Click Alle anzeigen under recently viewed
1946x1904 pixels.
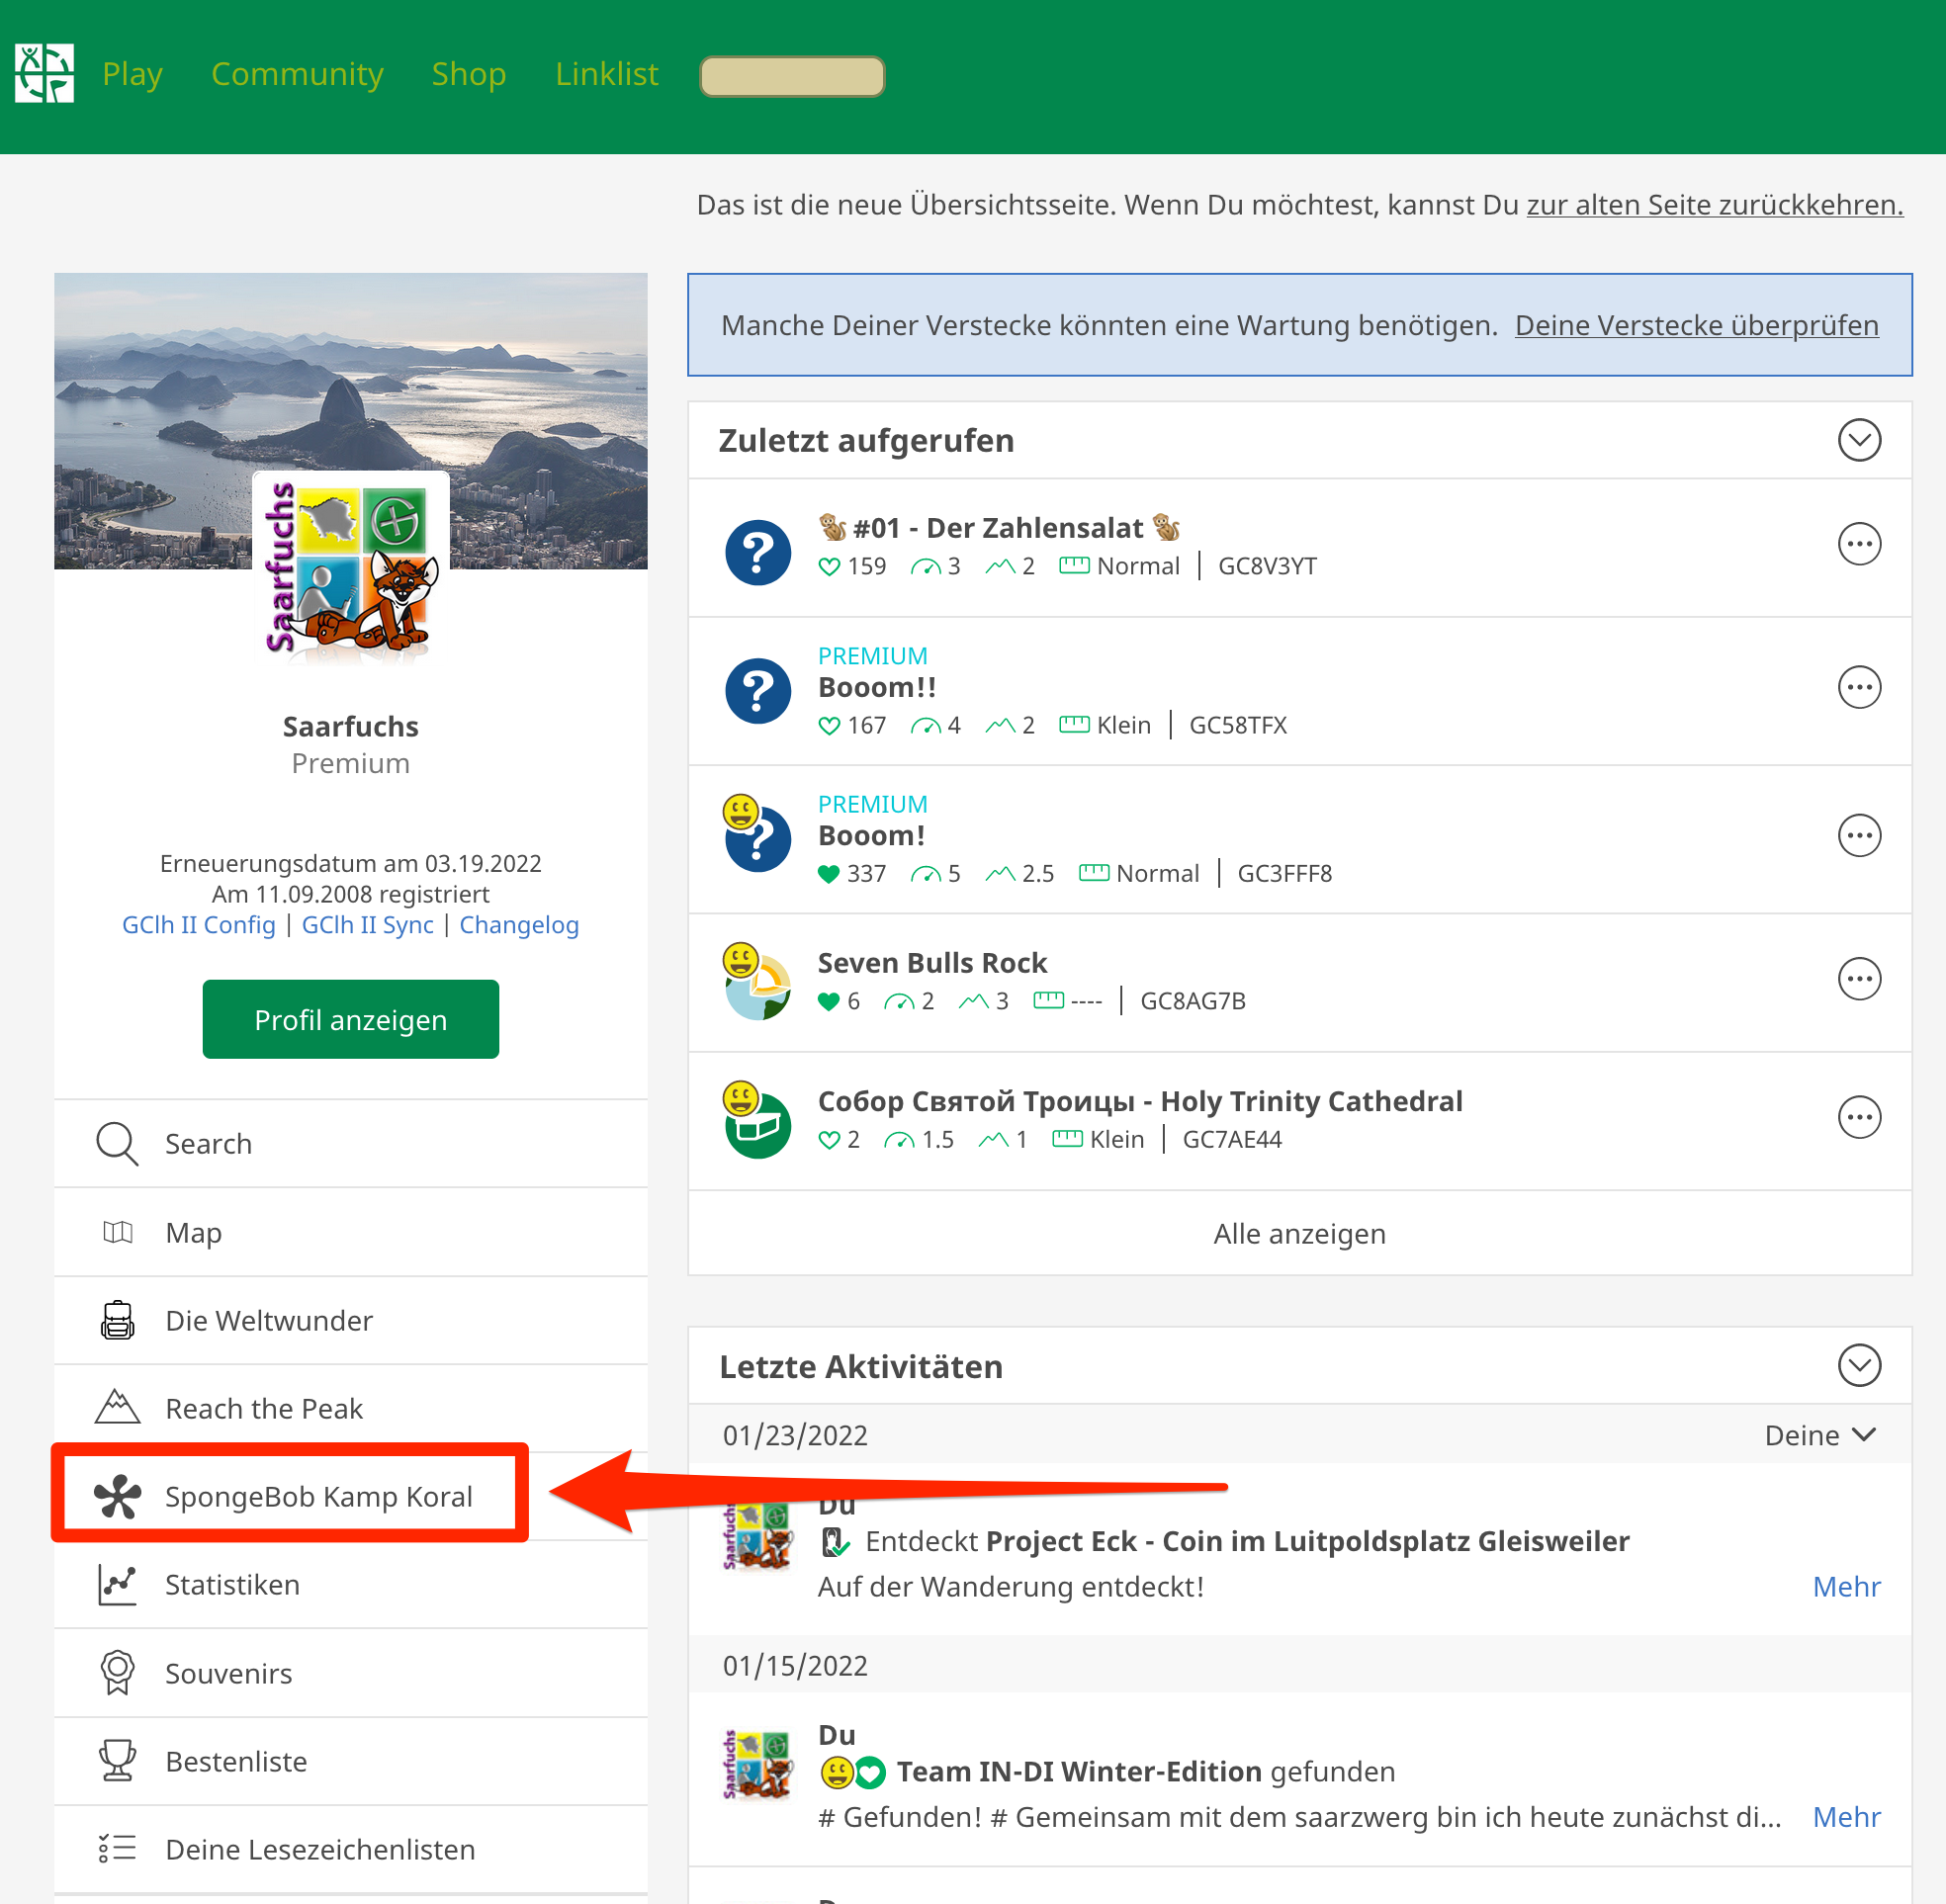1299,1233
